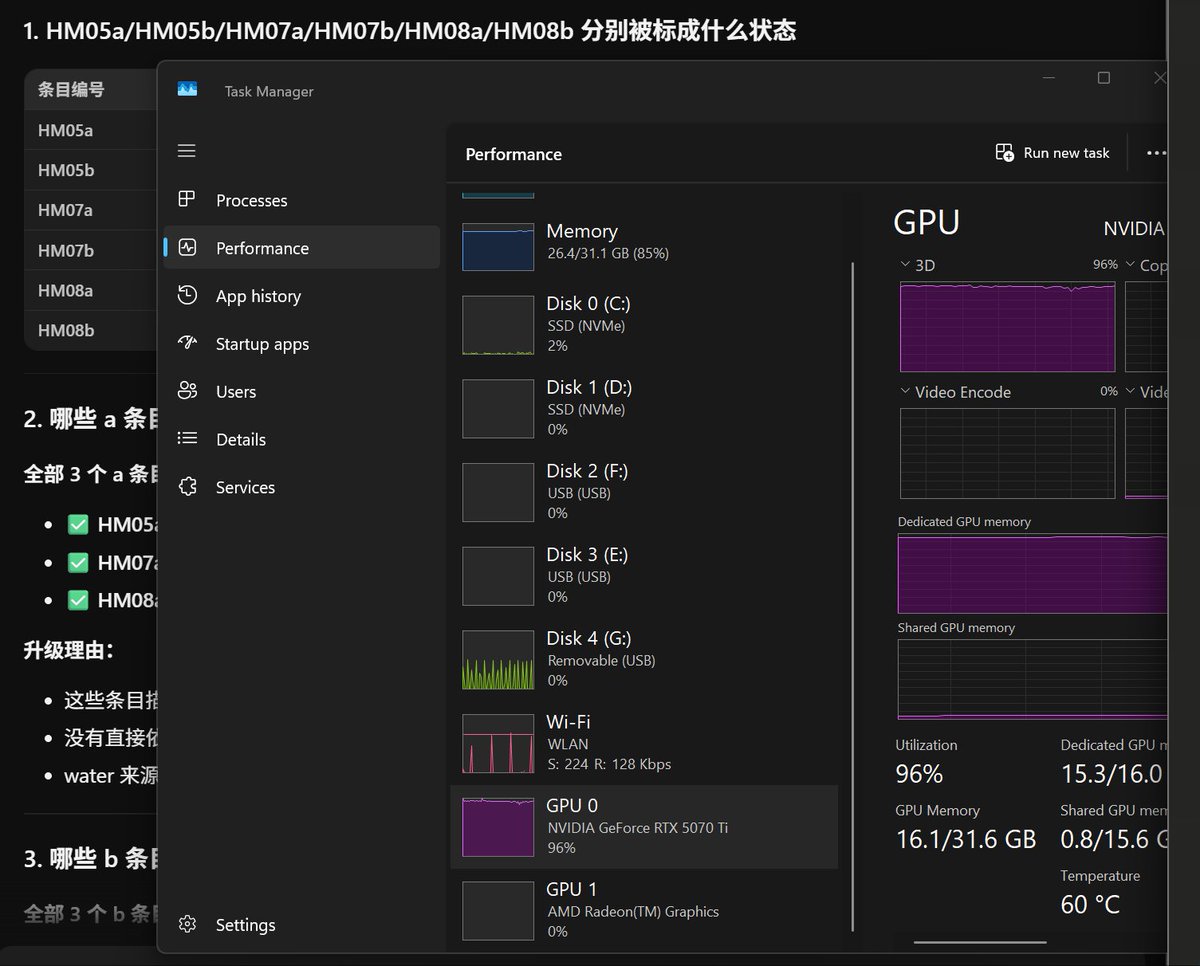Screen dimensions: 1200x966
Task: Open the Users page
Action: [301, 392]
